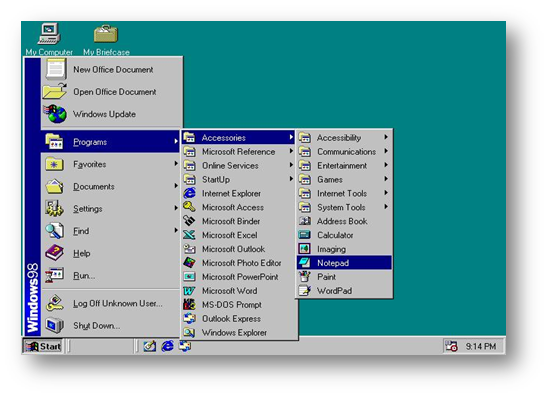This screenshot has width=548, height=397.
Task: Click the Microsoft Binder clip icon
Action: point(189,221)
